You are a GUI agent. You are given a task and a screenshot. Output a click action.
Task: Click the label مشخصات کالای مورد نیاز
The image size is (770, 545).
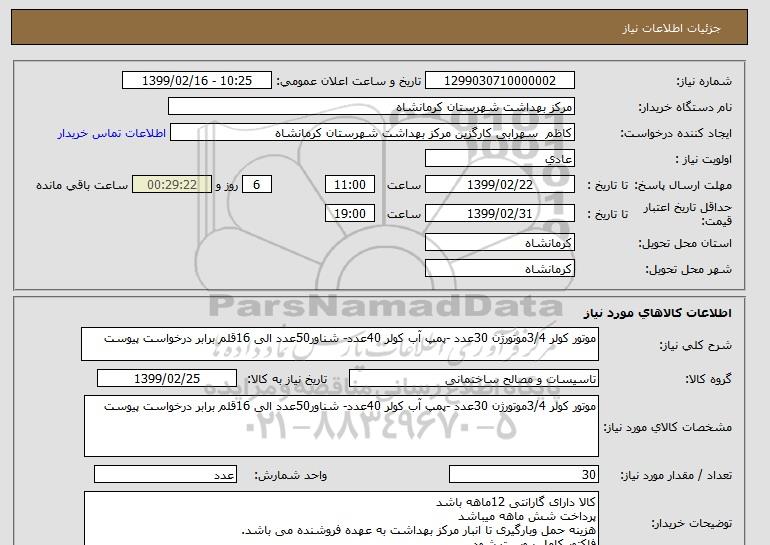(667, 427)
